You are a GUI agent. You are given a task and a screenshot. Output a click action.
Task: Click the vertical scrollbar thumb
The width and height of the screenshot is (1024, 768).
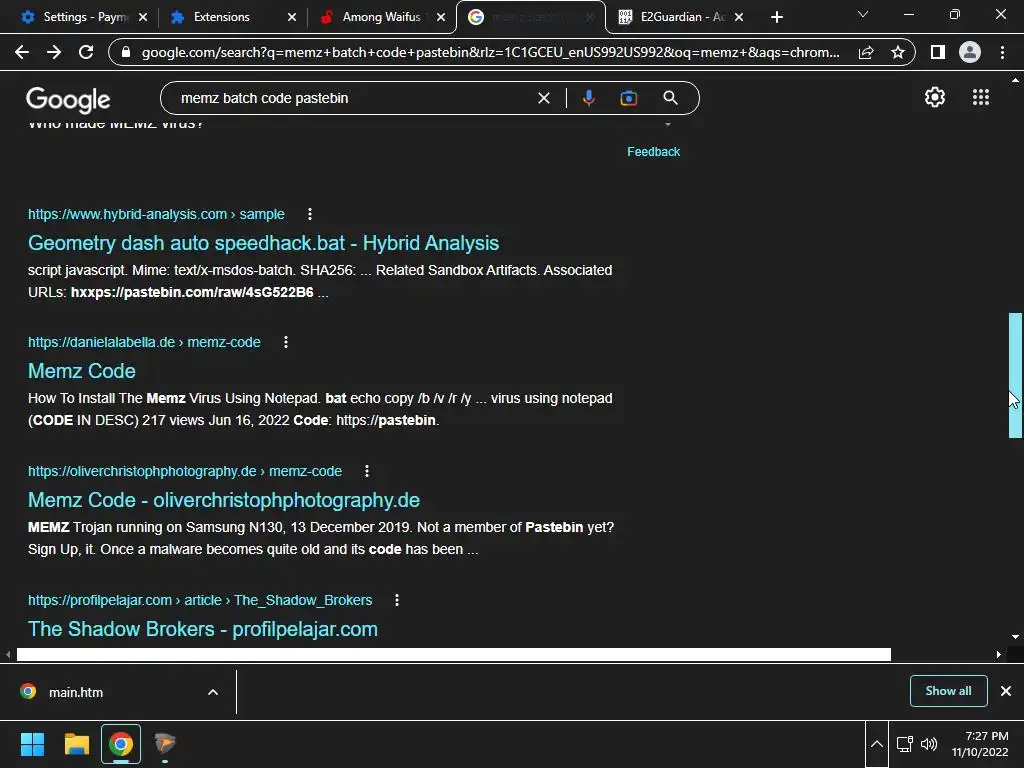click(x=1015, y=375)
